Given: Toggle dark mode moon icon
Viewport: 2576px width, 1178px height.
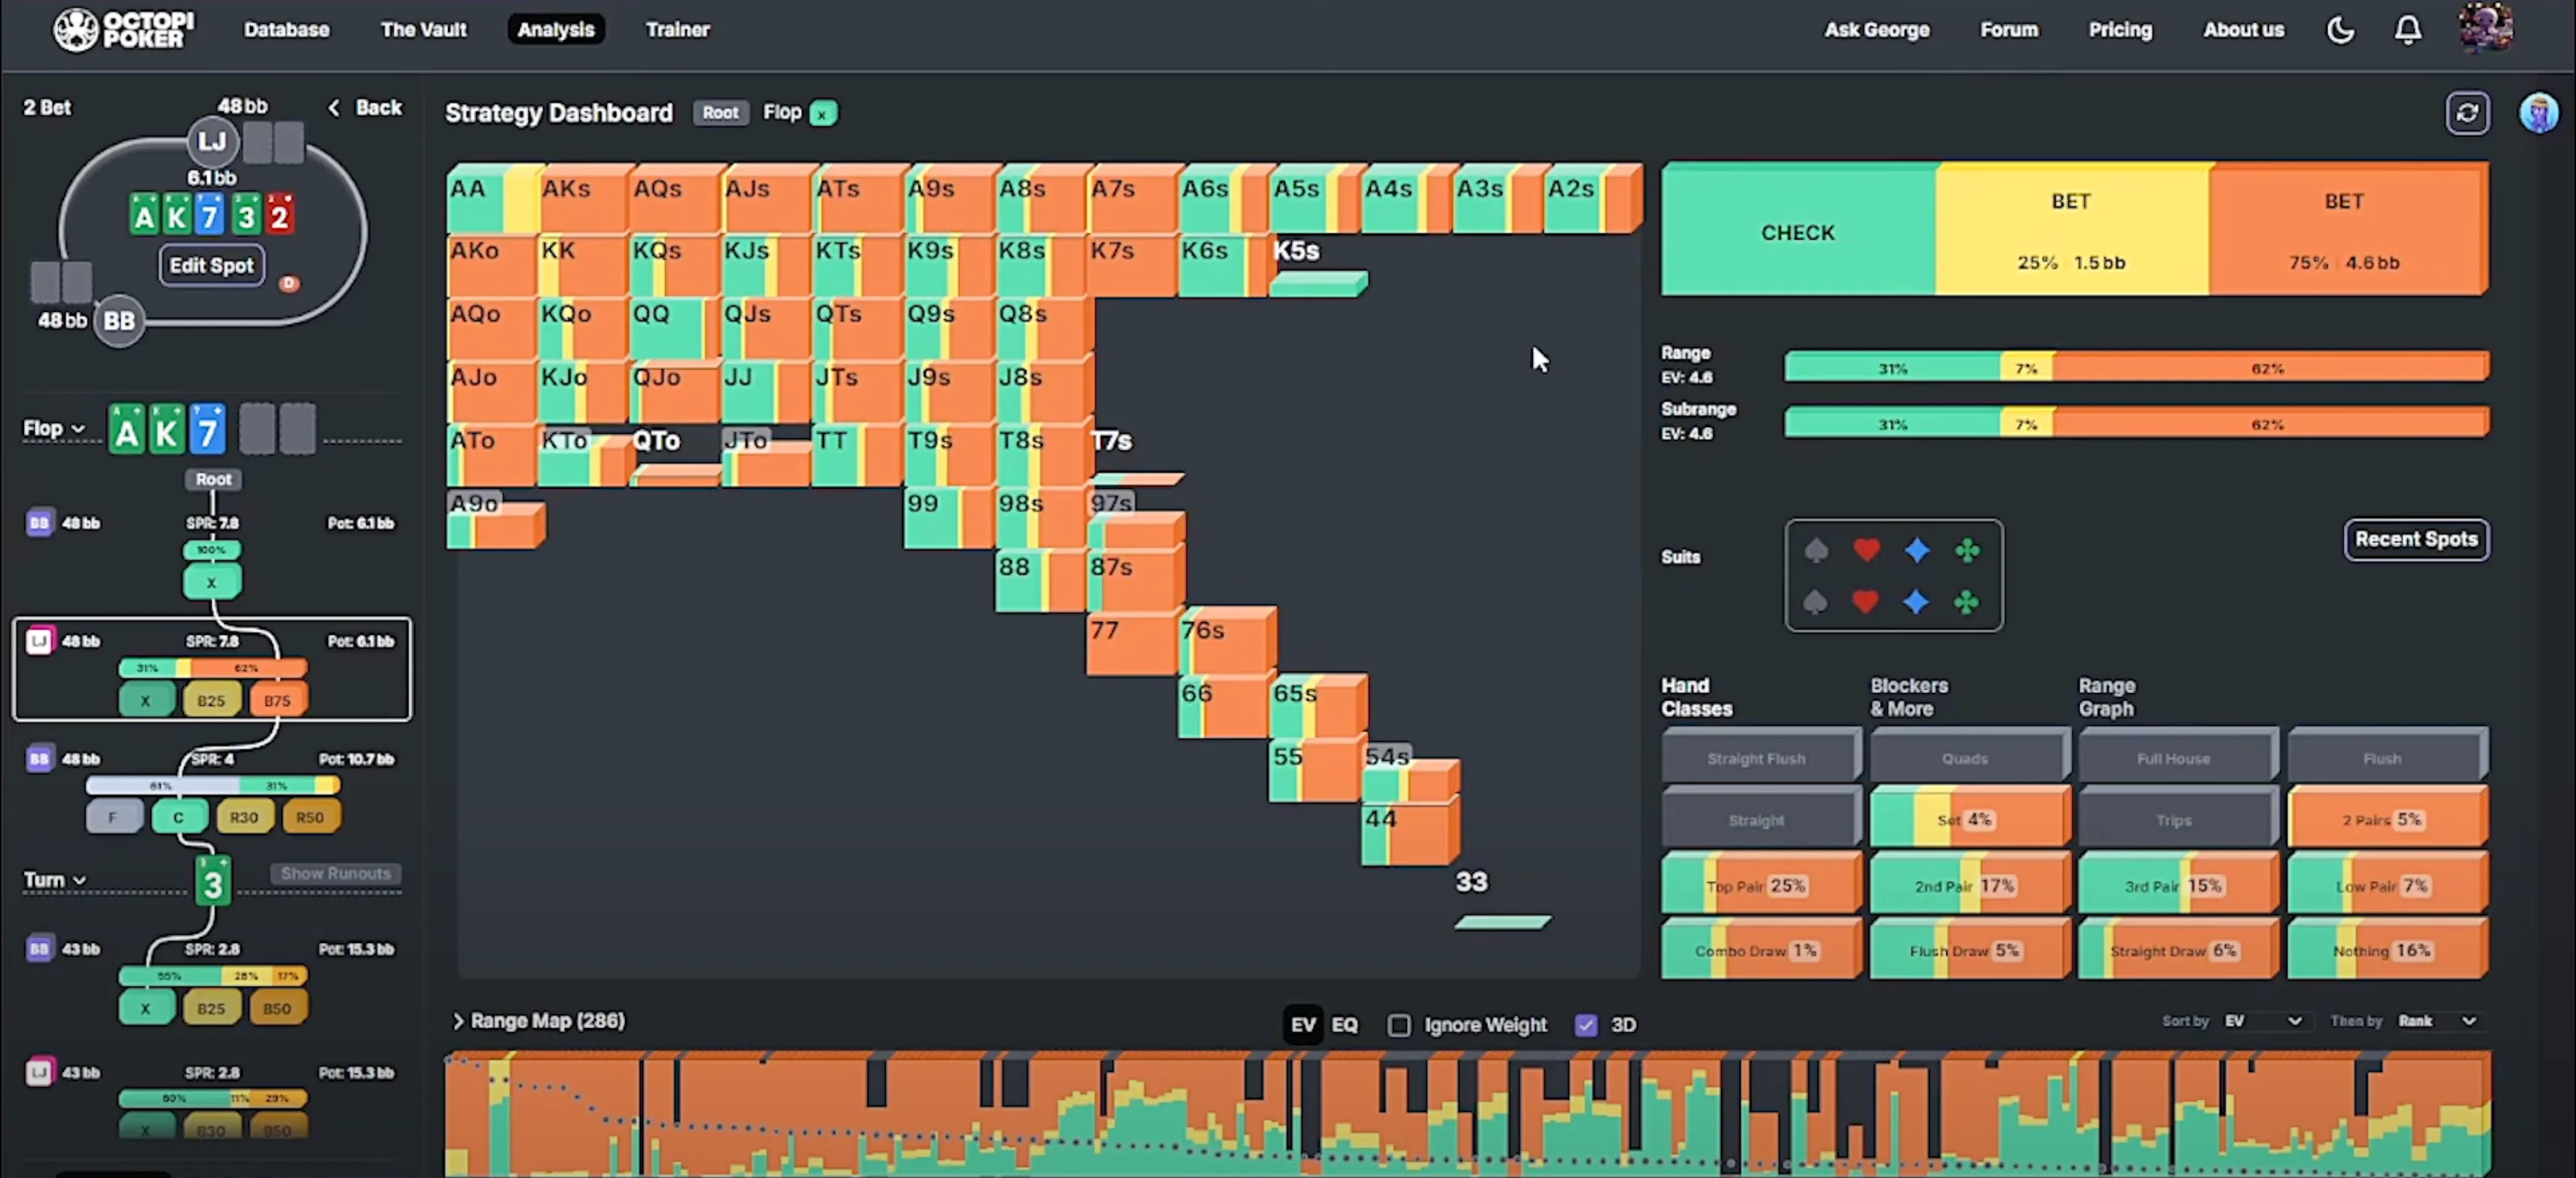Looking at the screenshot, I should coord(2340,30).
